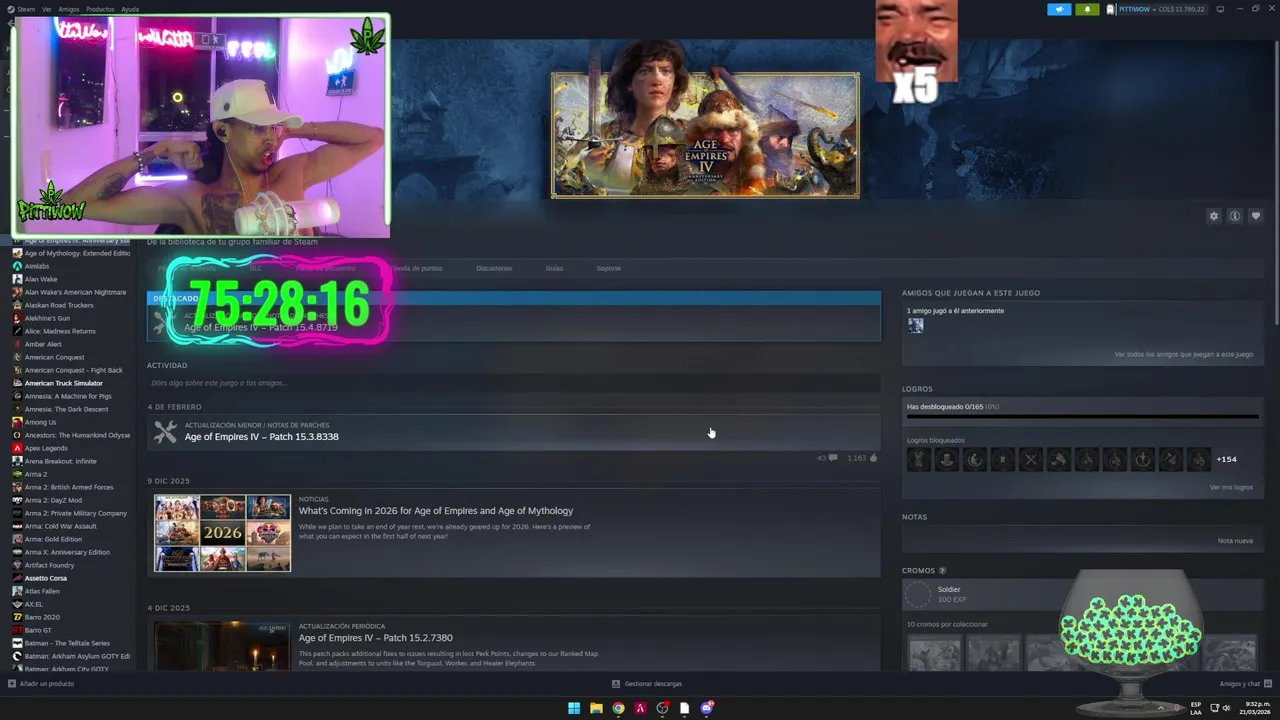Click the game info icon beside the gear
This screenshot has width=1280, height=720.
click(1235, 216)
